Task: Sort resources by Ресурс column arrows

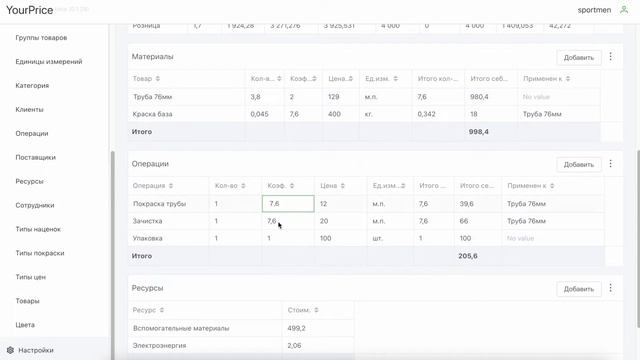Action: pyautogui.click(x=162, y=310)
